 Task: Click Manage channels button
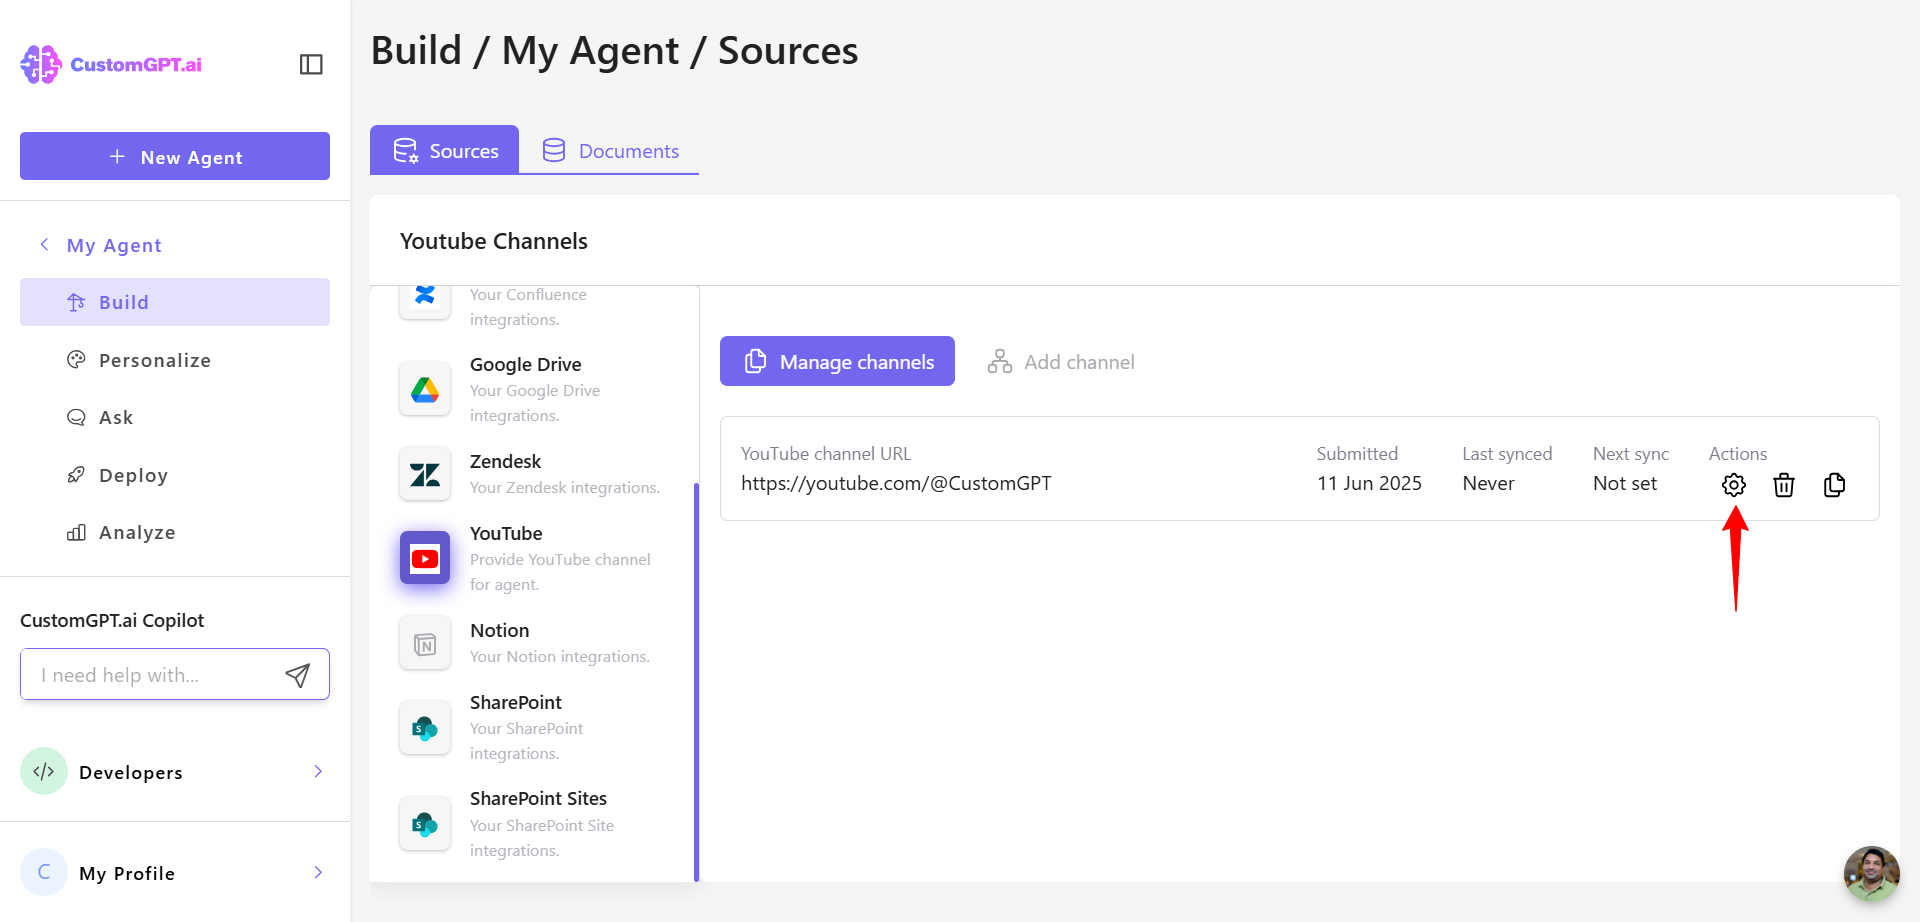pos(837,361)
